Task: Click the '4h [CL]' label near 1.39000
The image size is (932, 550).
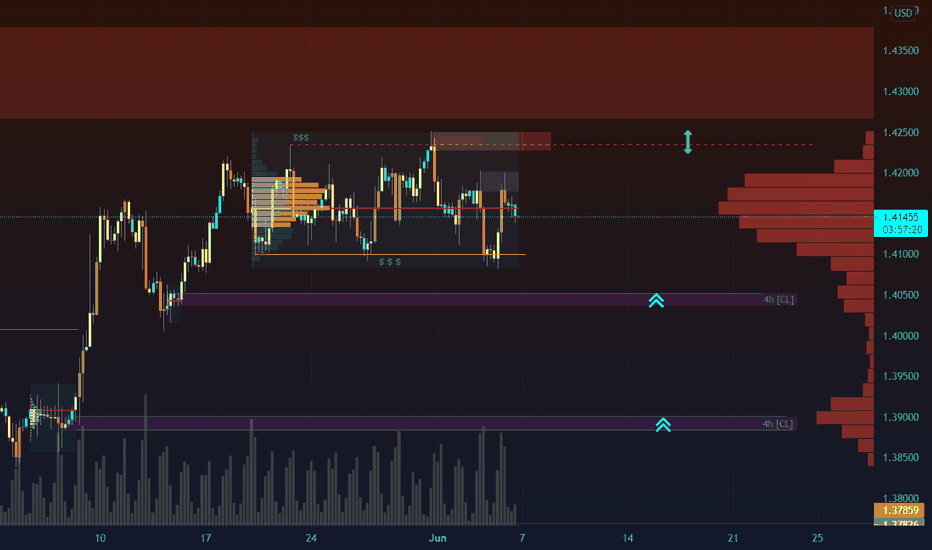Action: pyautogui.click(x=778, y=424)
